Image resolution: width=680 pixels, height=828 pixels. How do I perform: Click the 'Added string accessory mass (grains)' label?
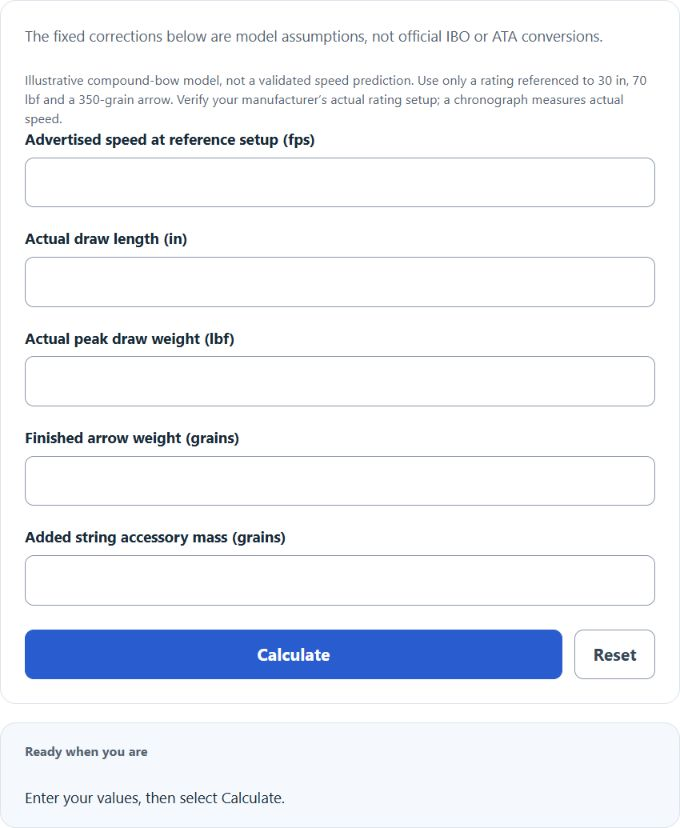pos(155,538)
